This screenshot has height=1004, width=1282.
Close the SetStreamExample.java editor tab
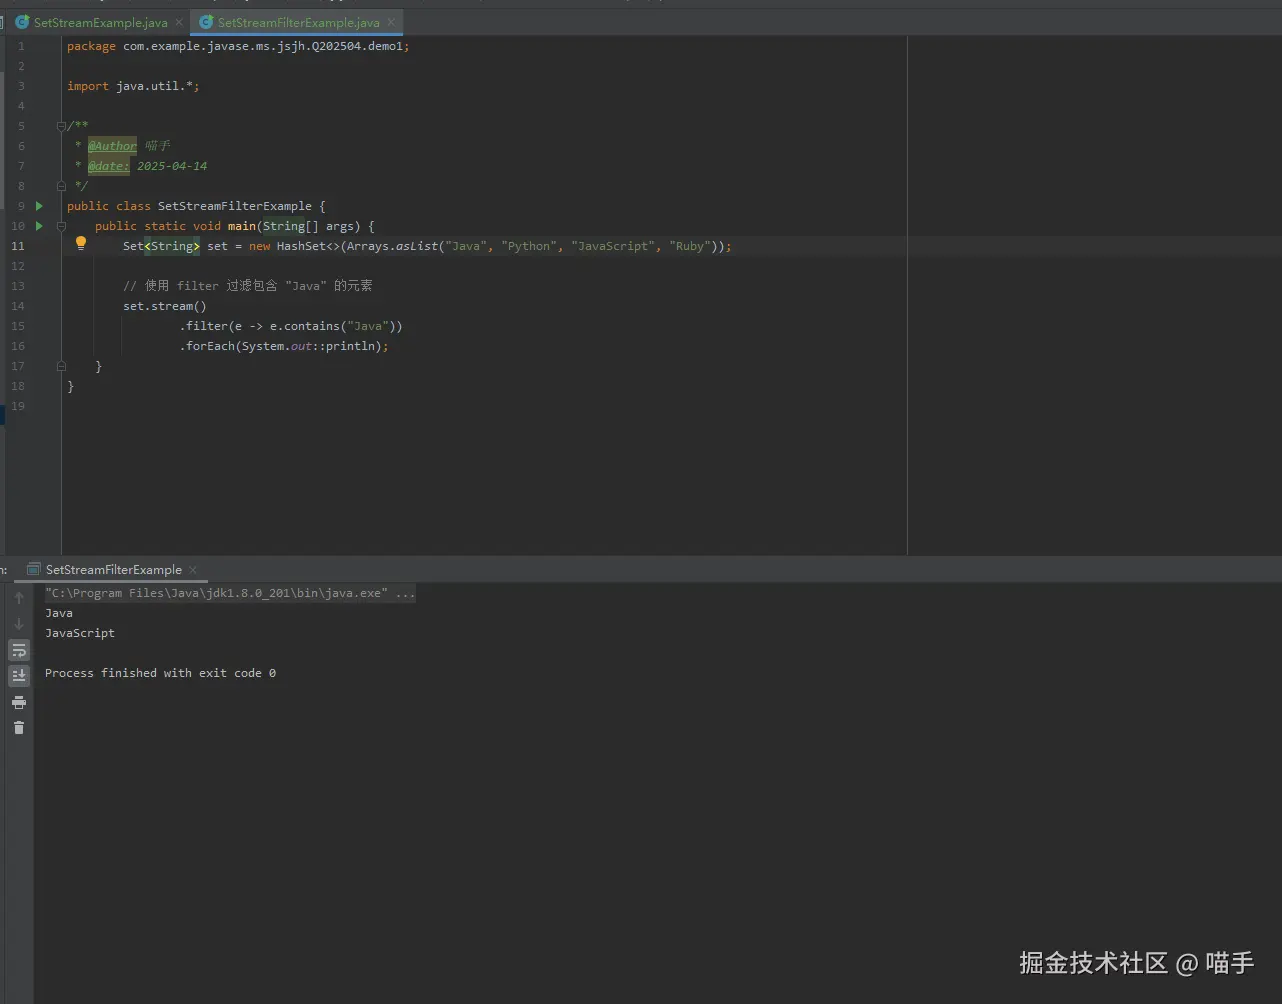coord(179,22)
